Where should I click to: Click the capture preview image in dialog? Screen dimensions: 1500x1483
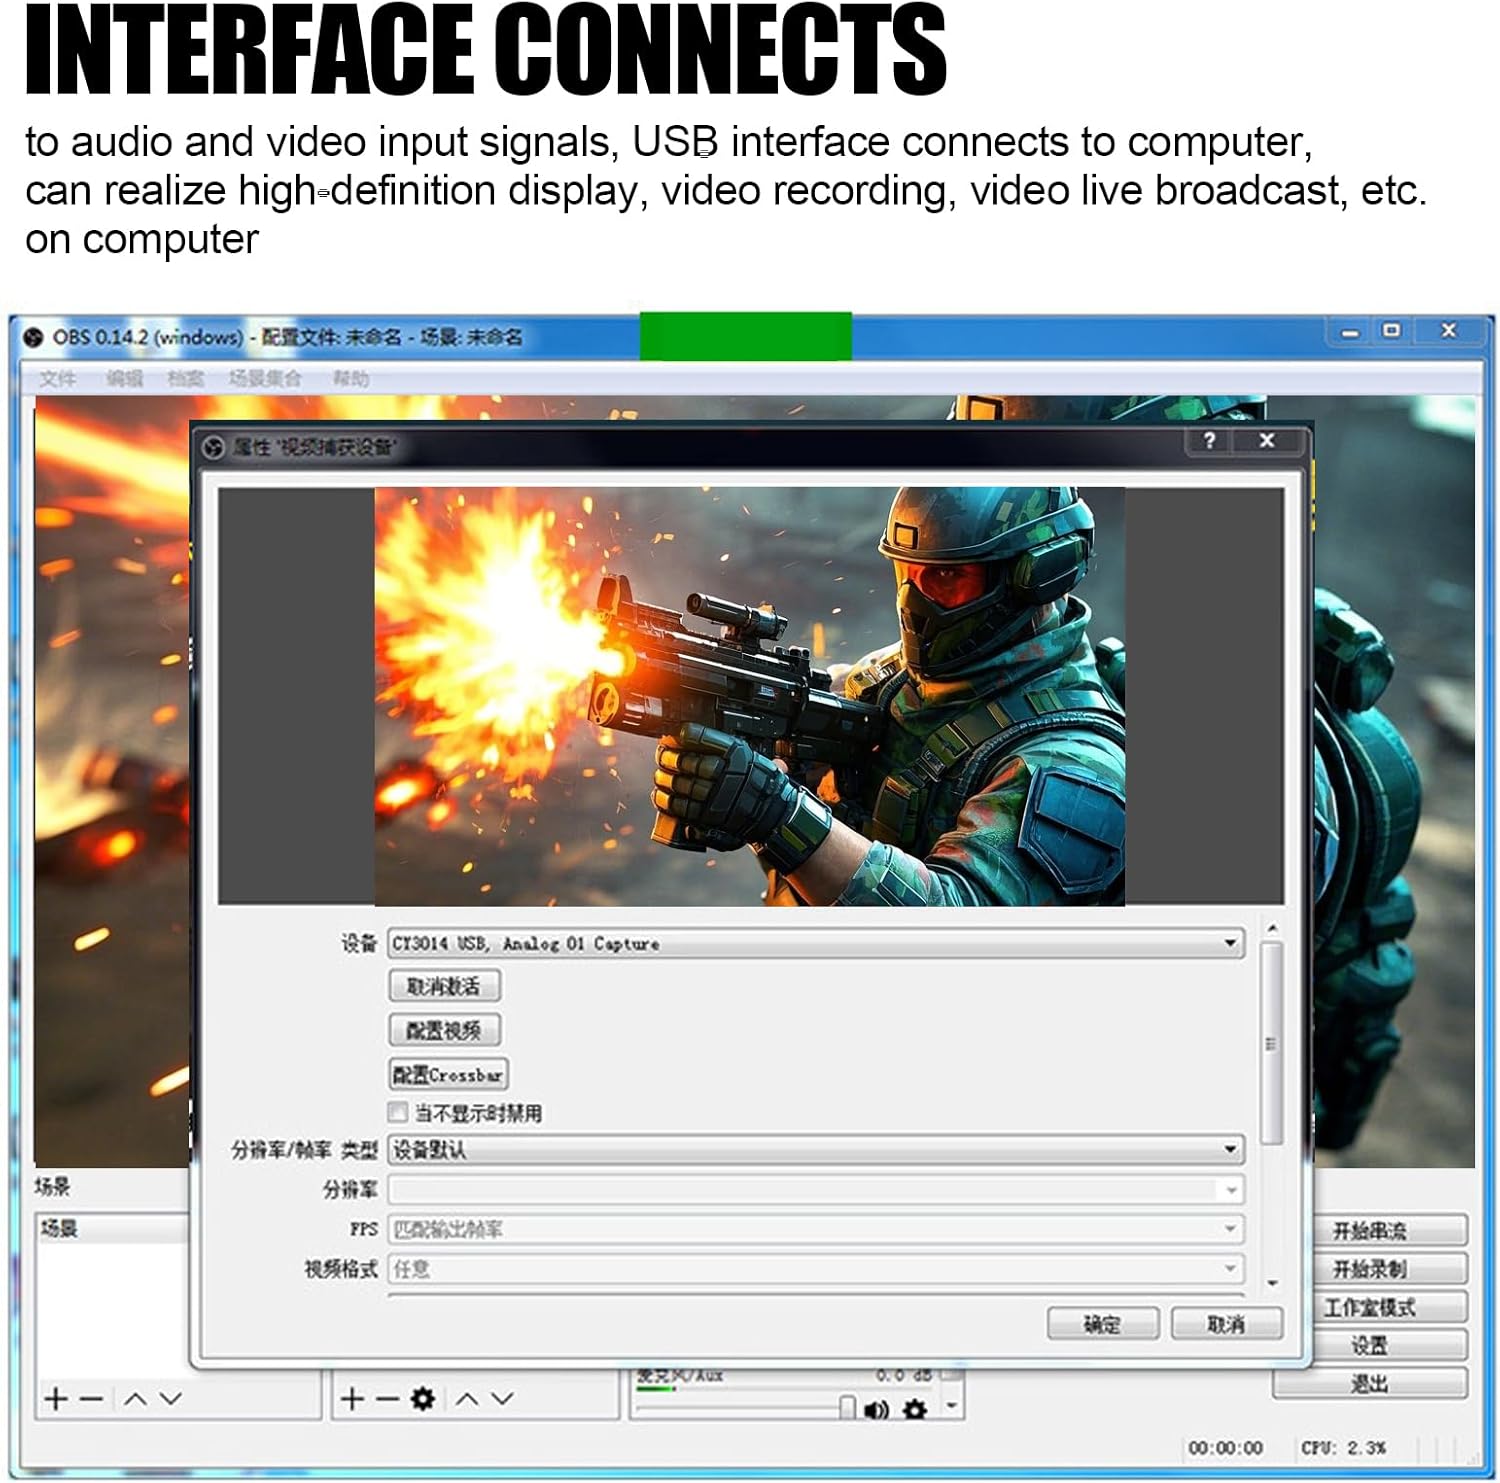coord(750,696)
